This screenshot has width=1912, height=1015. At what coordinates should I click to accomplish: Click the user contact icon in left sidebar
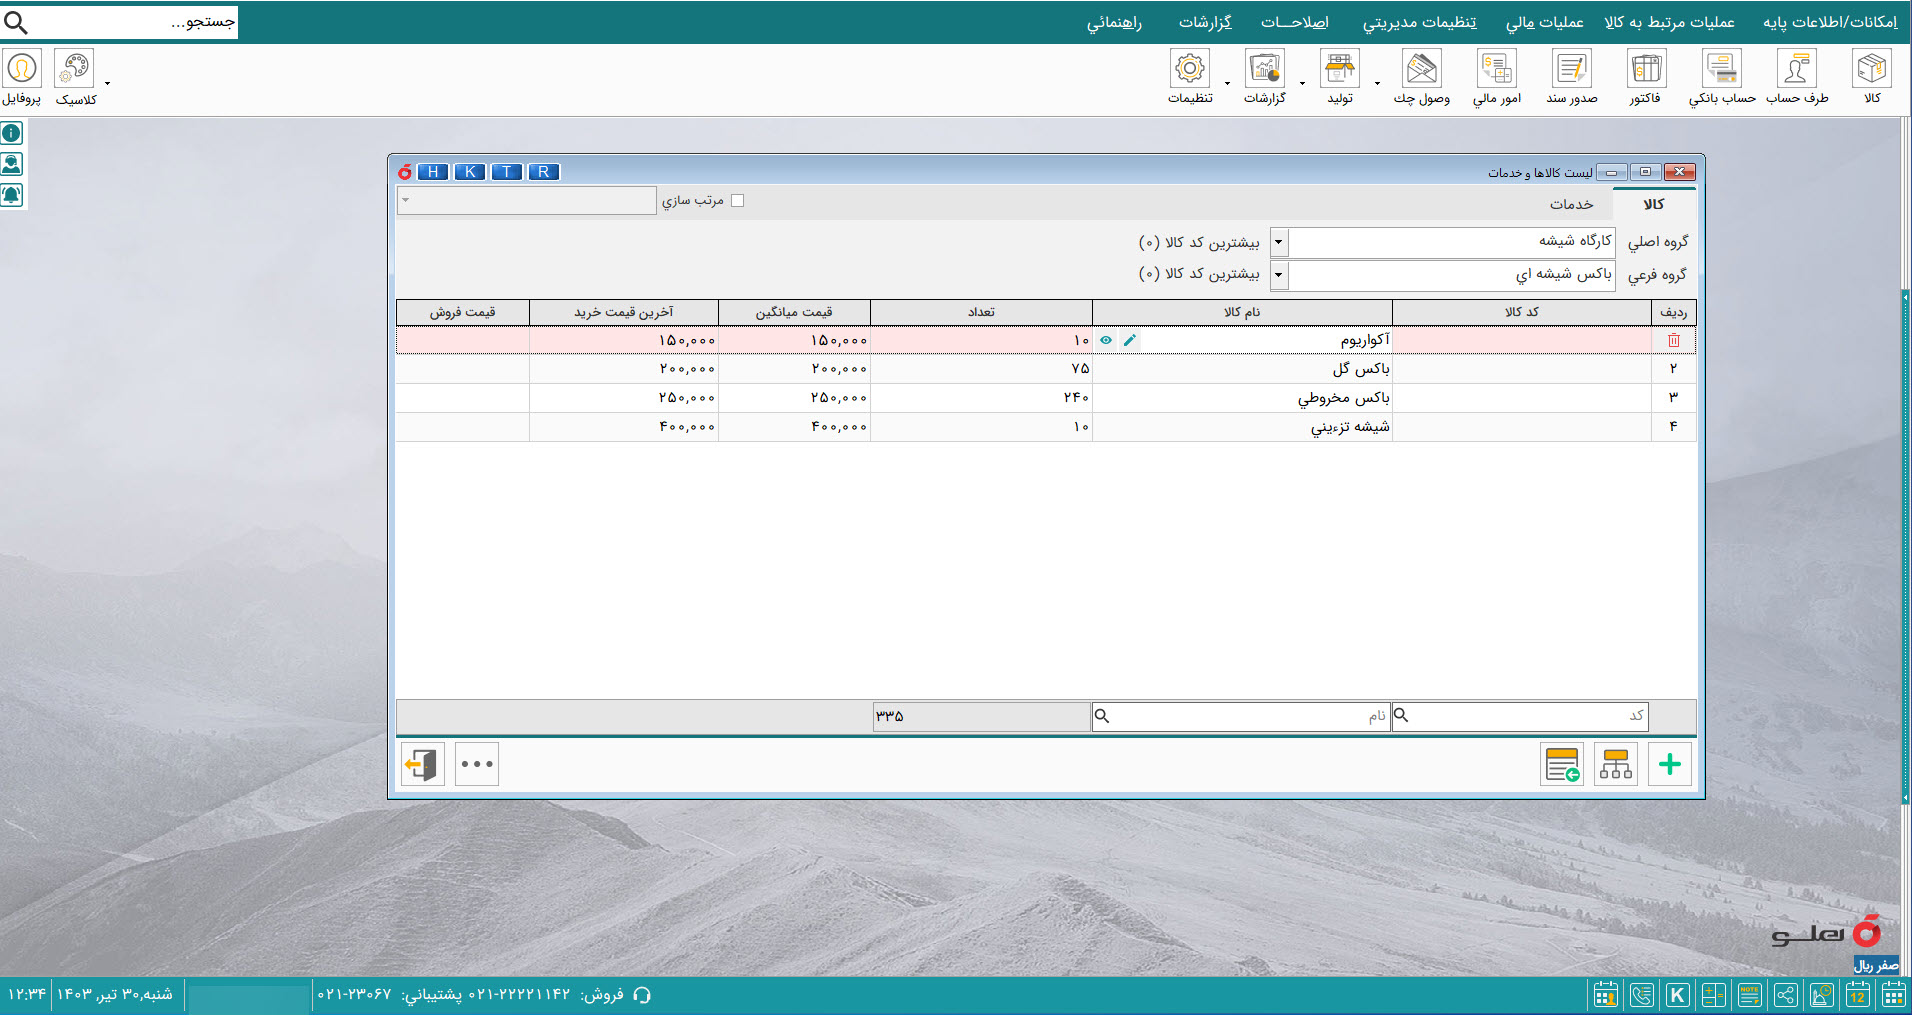tap(11, 164)
